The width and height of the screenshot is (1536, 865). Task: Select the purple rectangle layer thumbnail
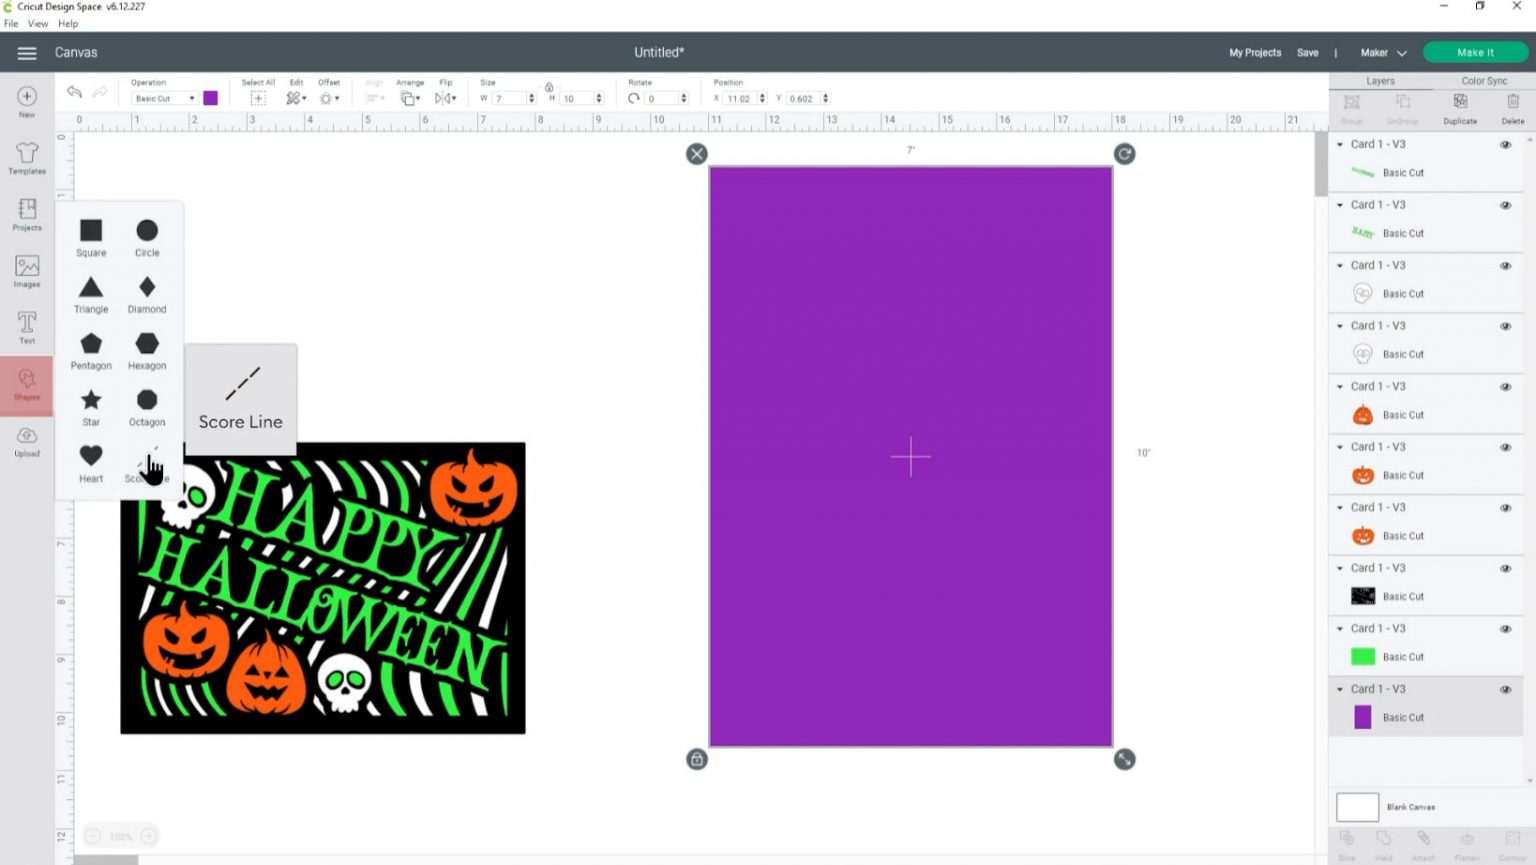pos(1362,717)
